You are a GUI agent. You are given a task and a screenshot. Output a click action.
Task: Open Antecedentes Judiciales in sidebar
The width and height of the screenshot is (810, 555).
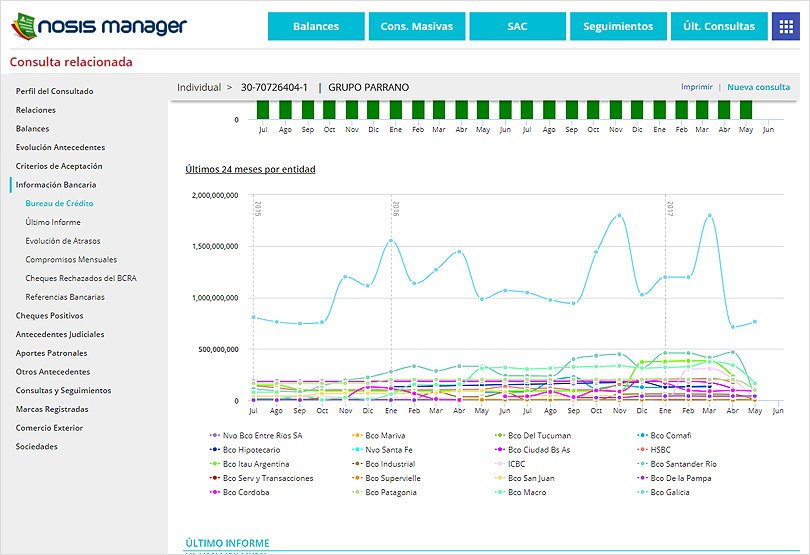pos(60,334)
